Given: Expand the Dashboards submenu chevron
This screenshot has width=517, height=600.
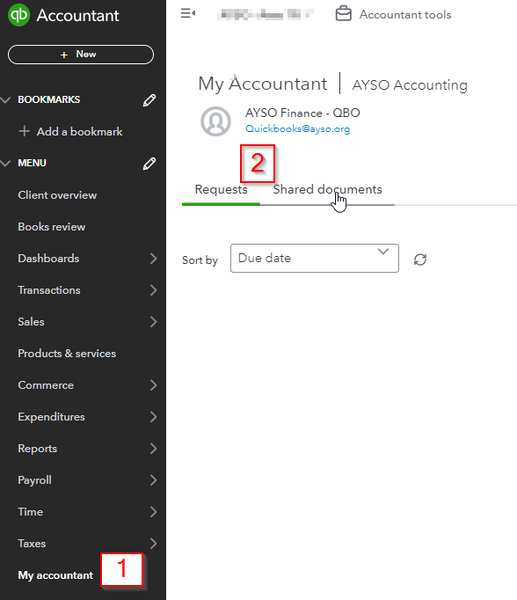Looking at the screenshot, I should coord(153,258).
